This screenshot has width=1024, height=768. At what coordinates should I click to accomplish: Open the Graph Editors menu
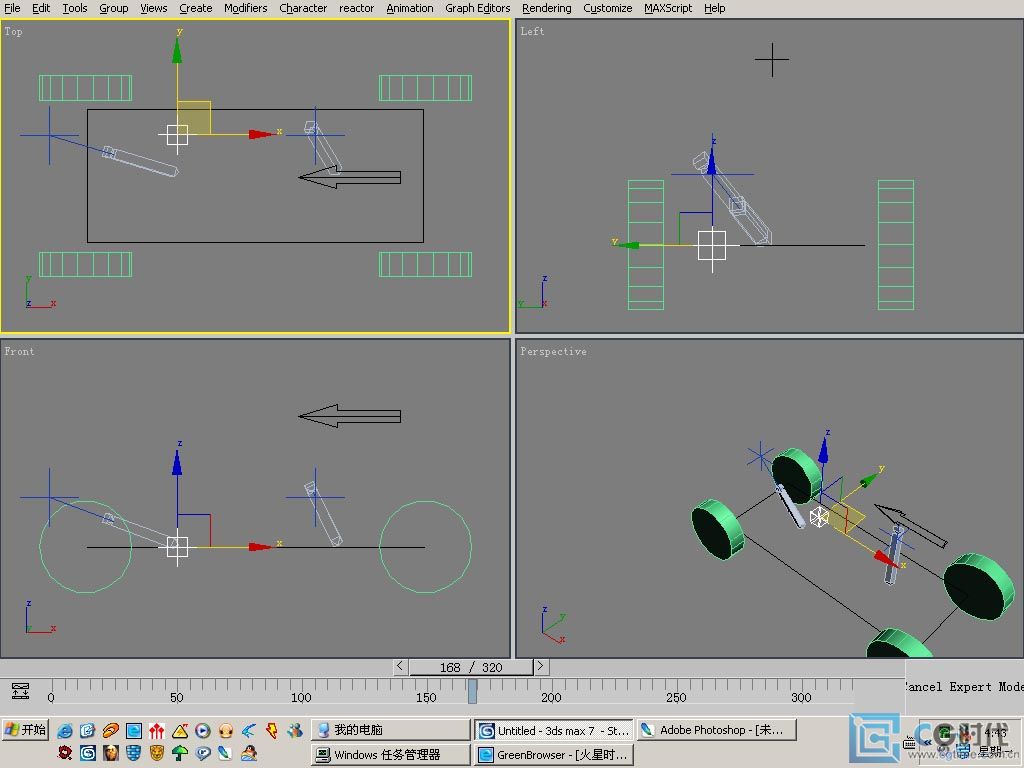(477, 8)
